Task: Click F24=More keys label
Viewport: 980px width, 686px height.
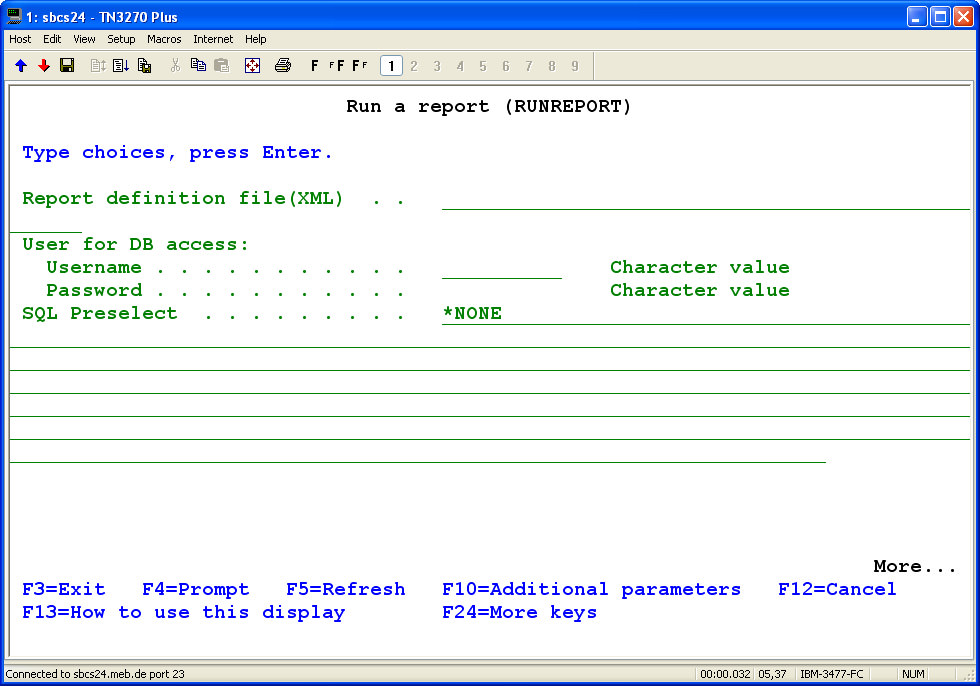Action: click(519, 613)
